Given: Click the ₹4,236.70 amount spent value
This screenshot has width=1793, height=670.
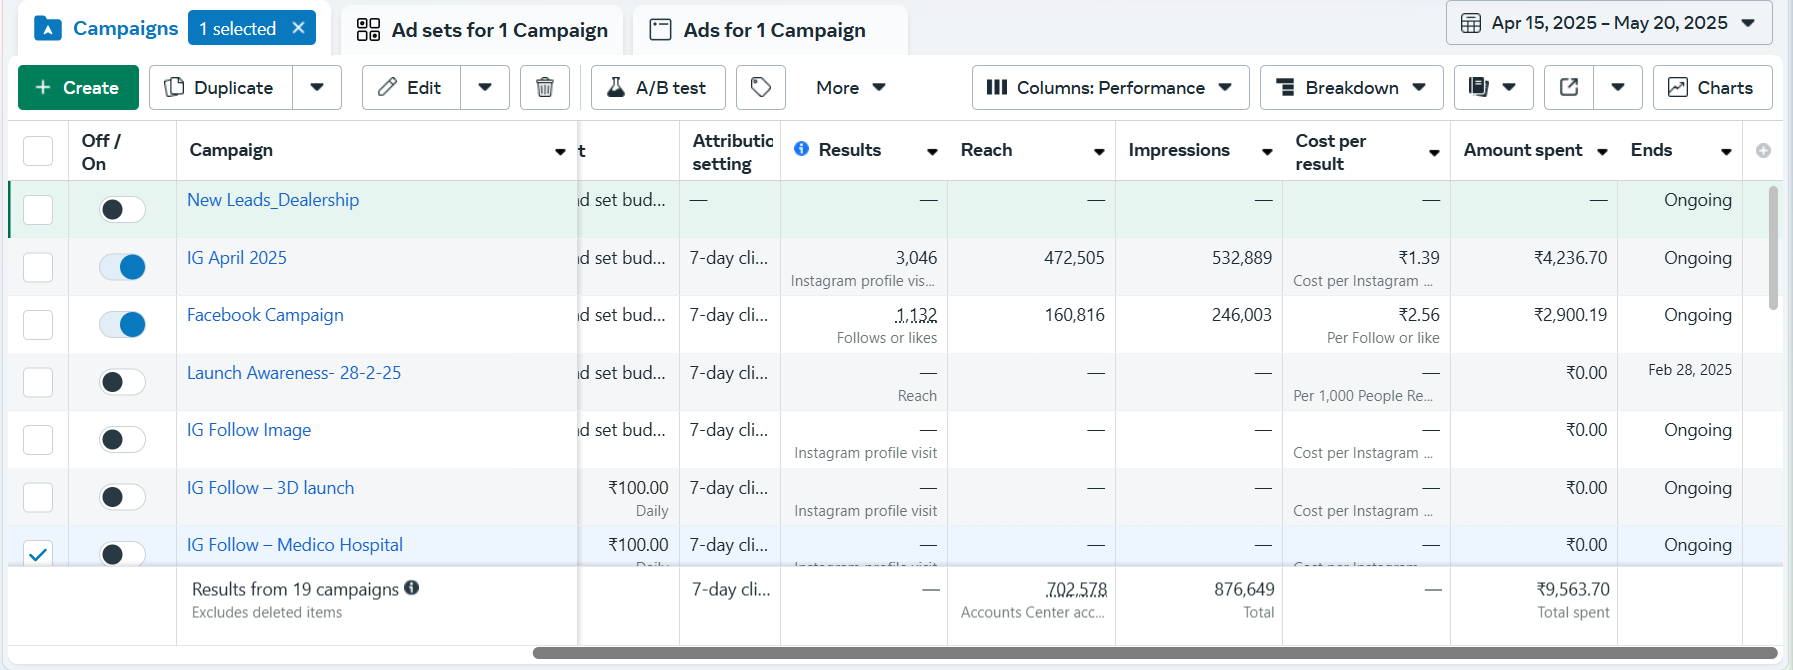Looking at the screenshot, I should point(1570,258).
